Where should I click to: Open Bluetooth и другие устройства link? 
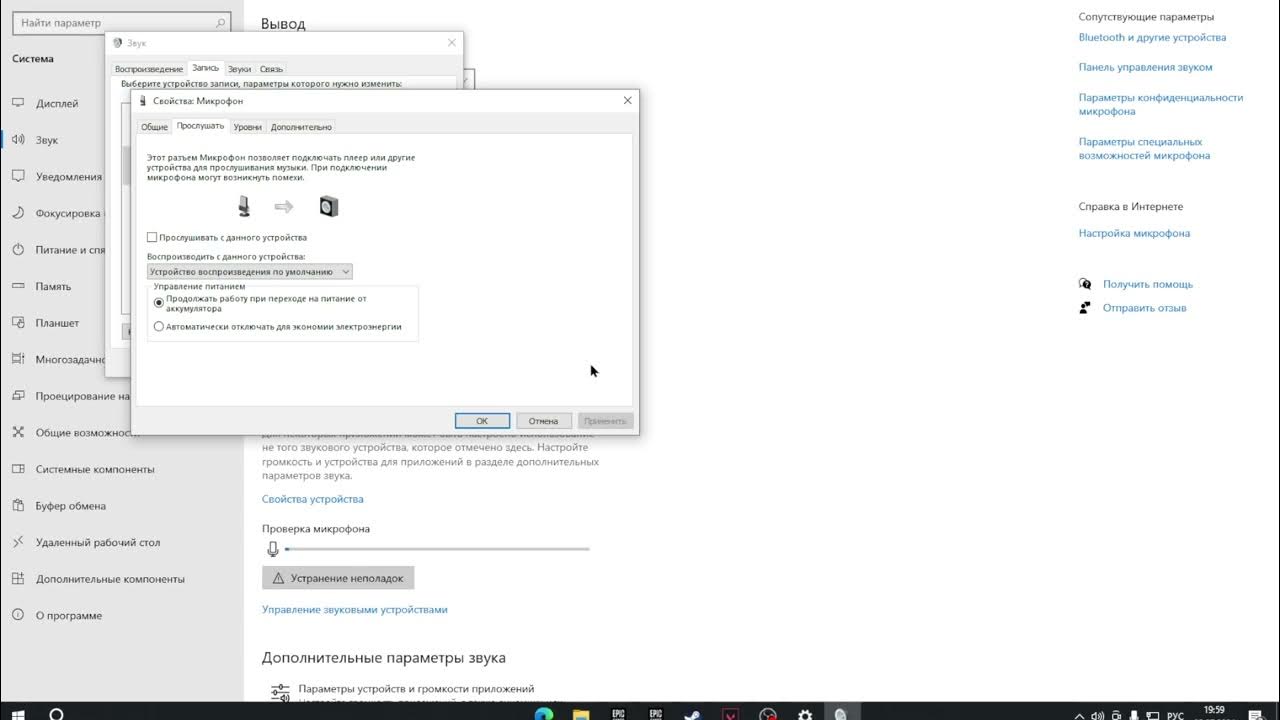[x=1152, y=37]
